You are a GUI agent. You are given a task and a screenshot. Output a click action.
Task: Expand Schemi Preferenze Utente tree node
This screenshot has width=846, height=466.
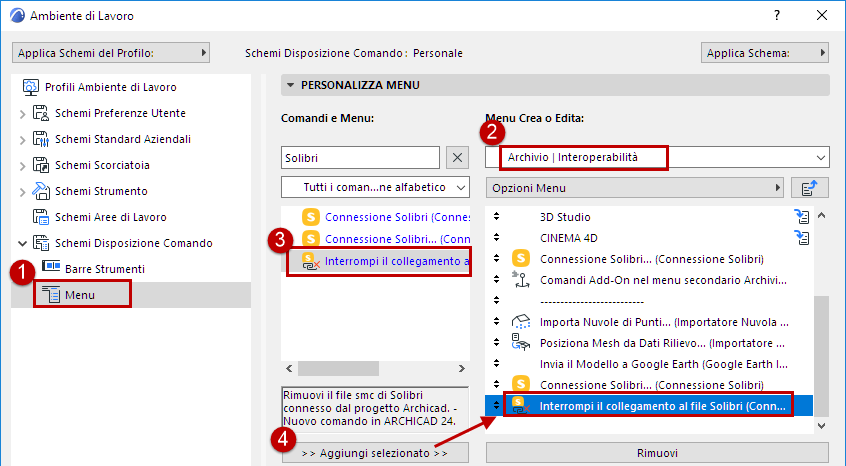(x=22, y=114)
